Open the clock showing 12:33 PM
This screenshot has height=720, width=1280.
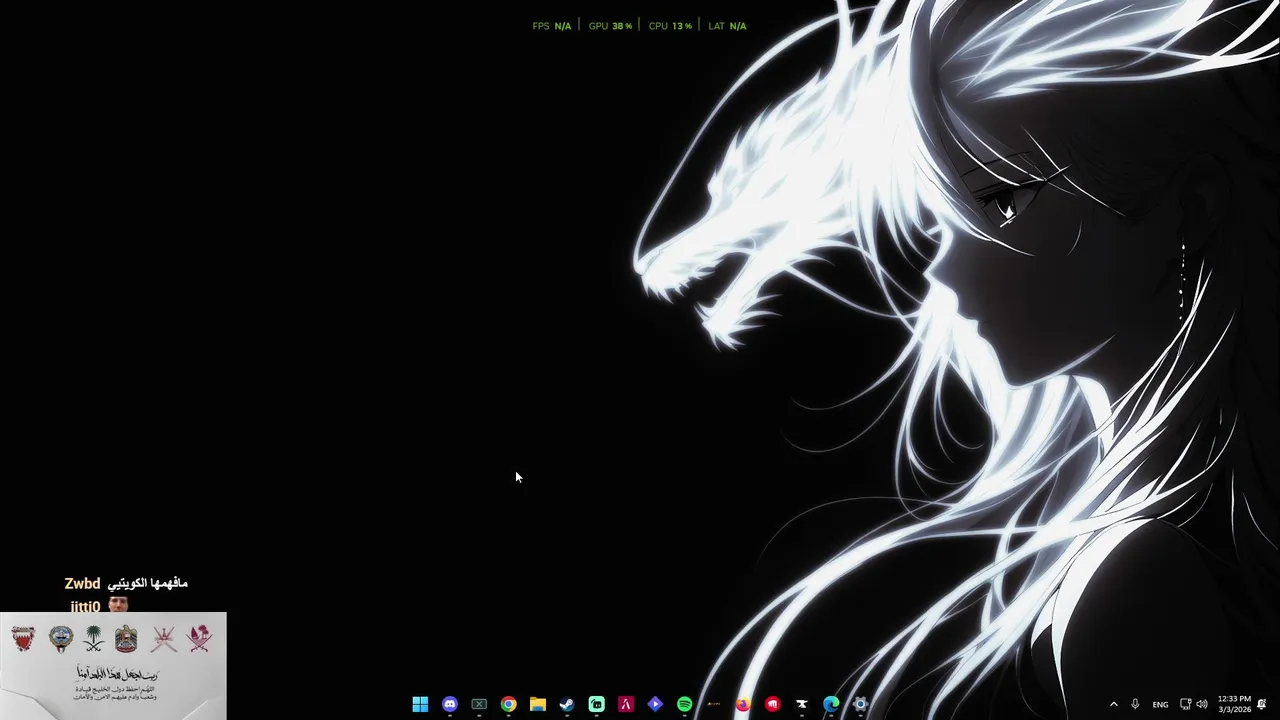point(1234,704)
